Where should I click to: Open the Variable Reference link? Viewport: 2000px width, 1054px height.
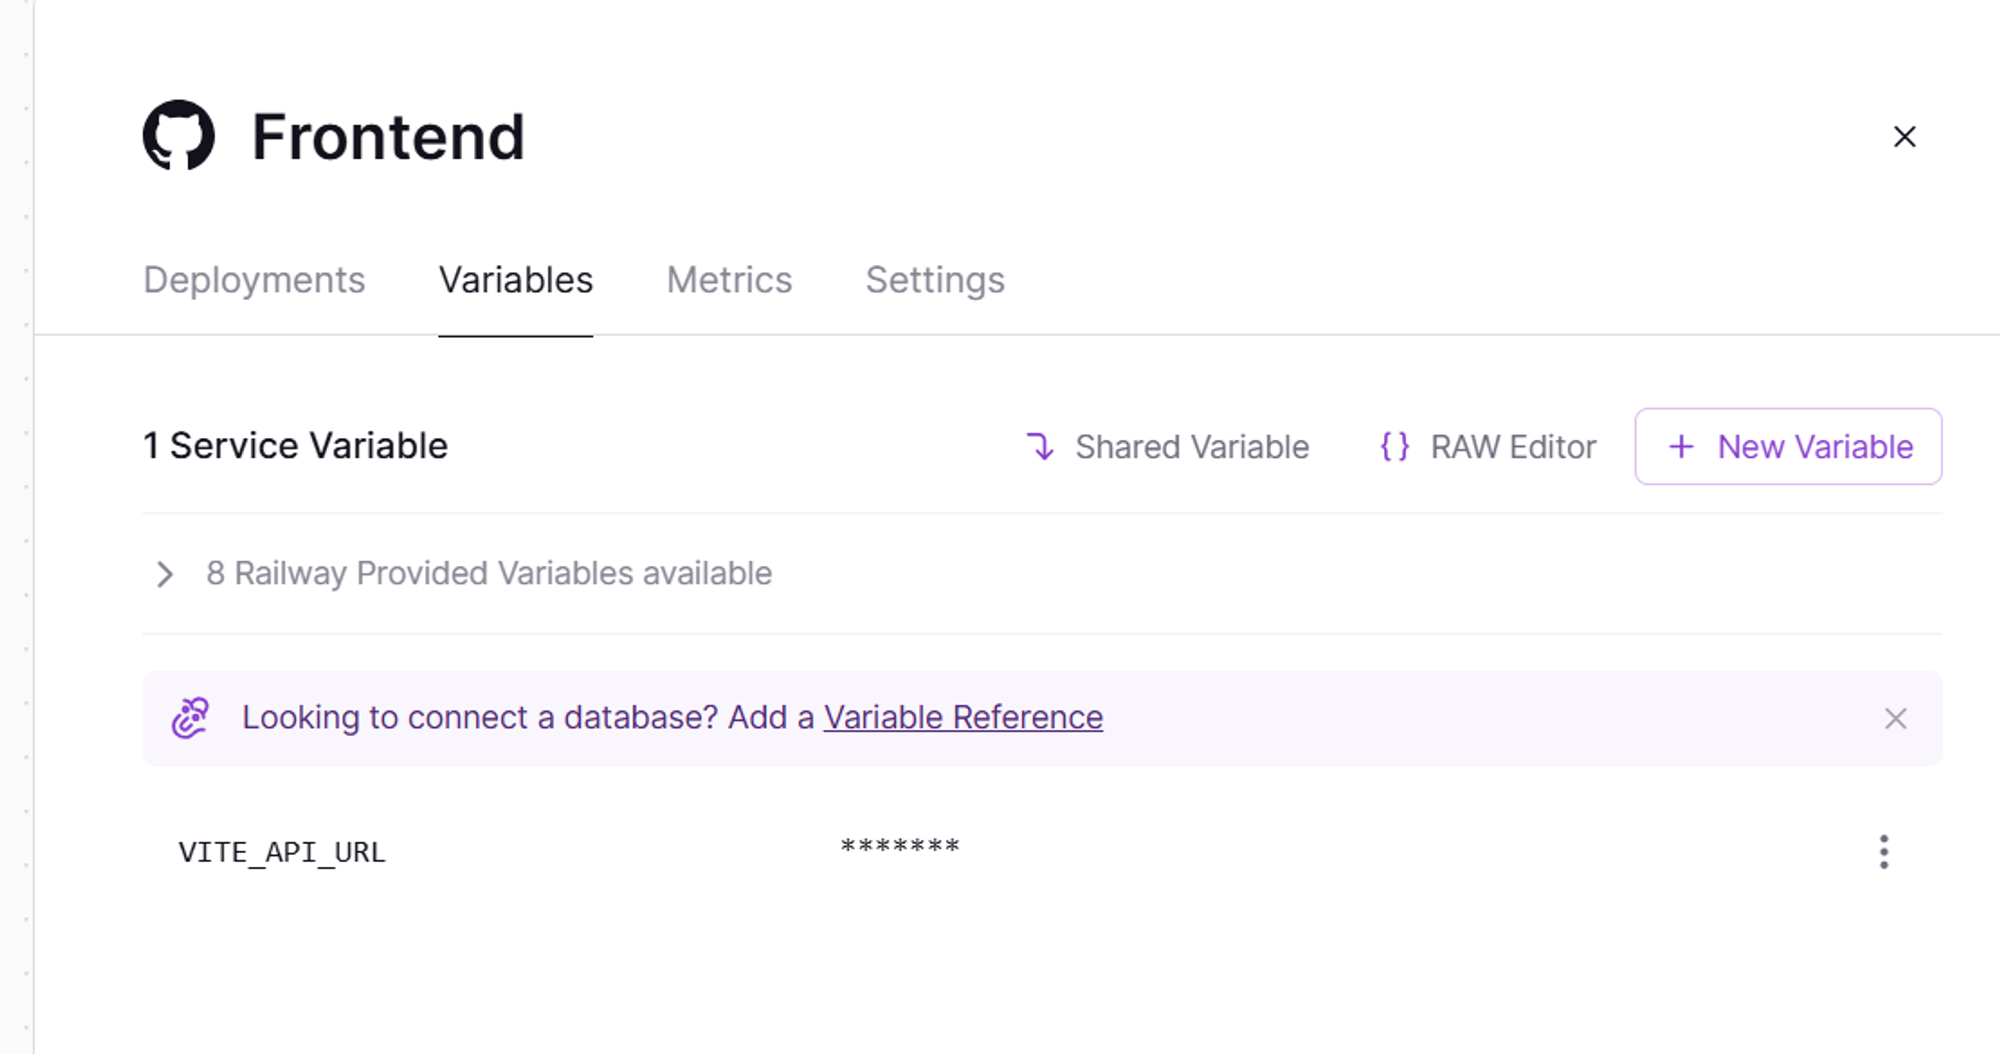[963, 717]
